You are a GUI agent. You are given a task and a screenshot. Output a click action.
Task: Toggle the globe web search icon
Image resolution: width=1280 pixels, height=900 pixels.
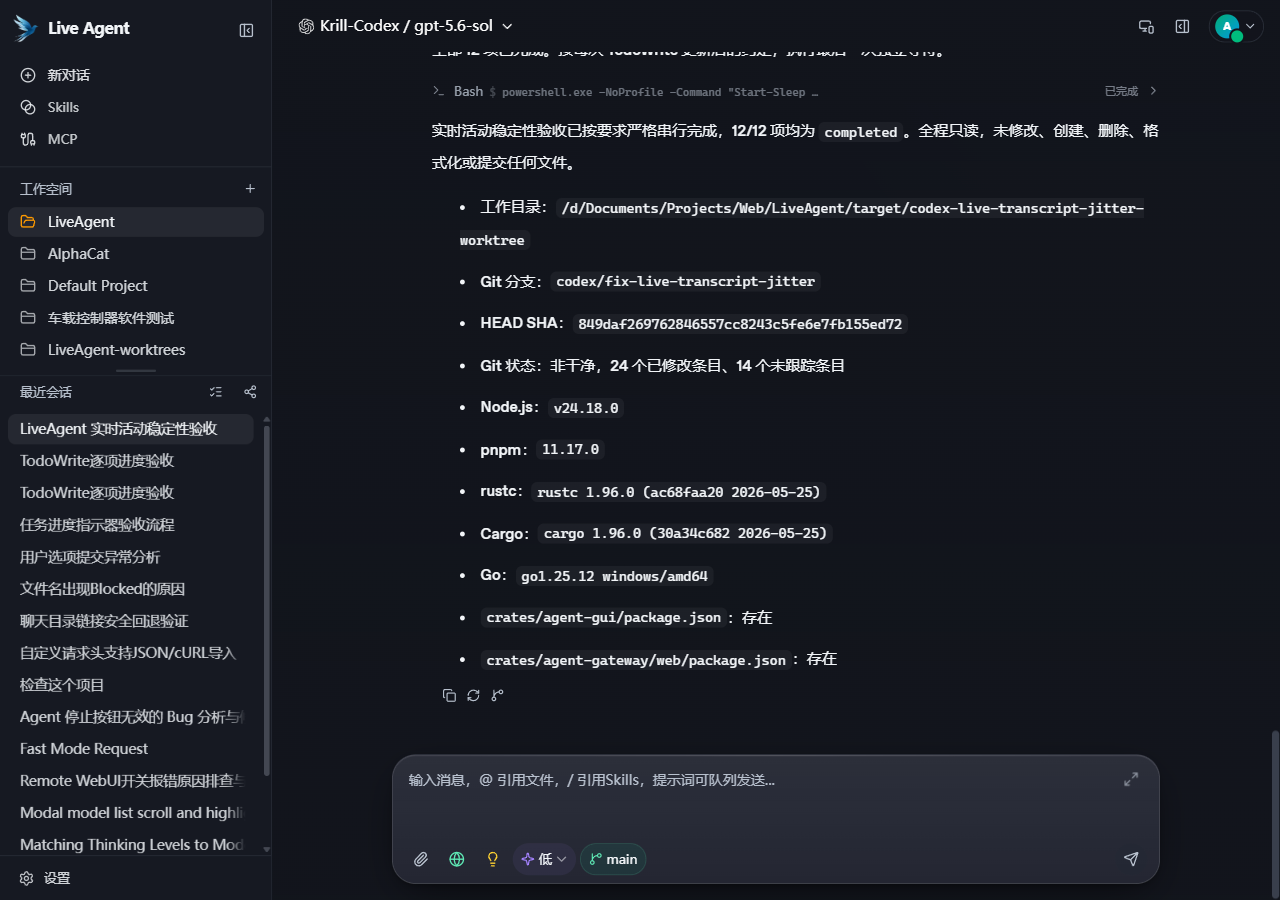click(x=457, y=859)
